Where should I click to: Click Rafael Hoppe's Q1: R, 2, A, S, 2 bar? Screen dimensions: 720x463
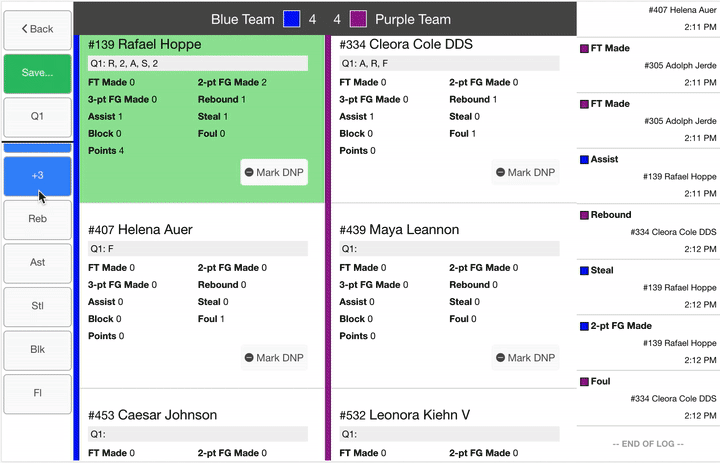point(198,63)
